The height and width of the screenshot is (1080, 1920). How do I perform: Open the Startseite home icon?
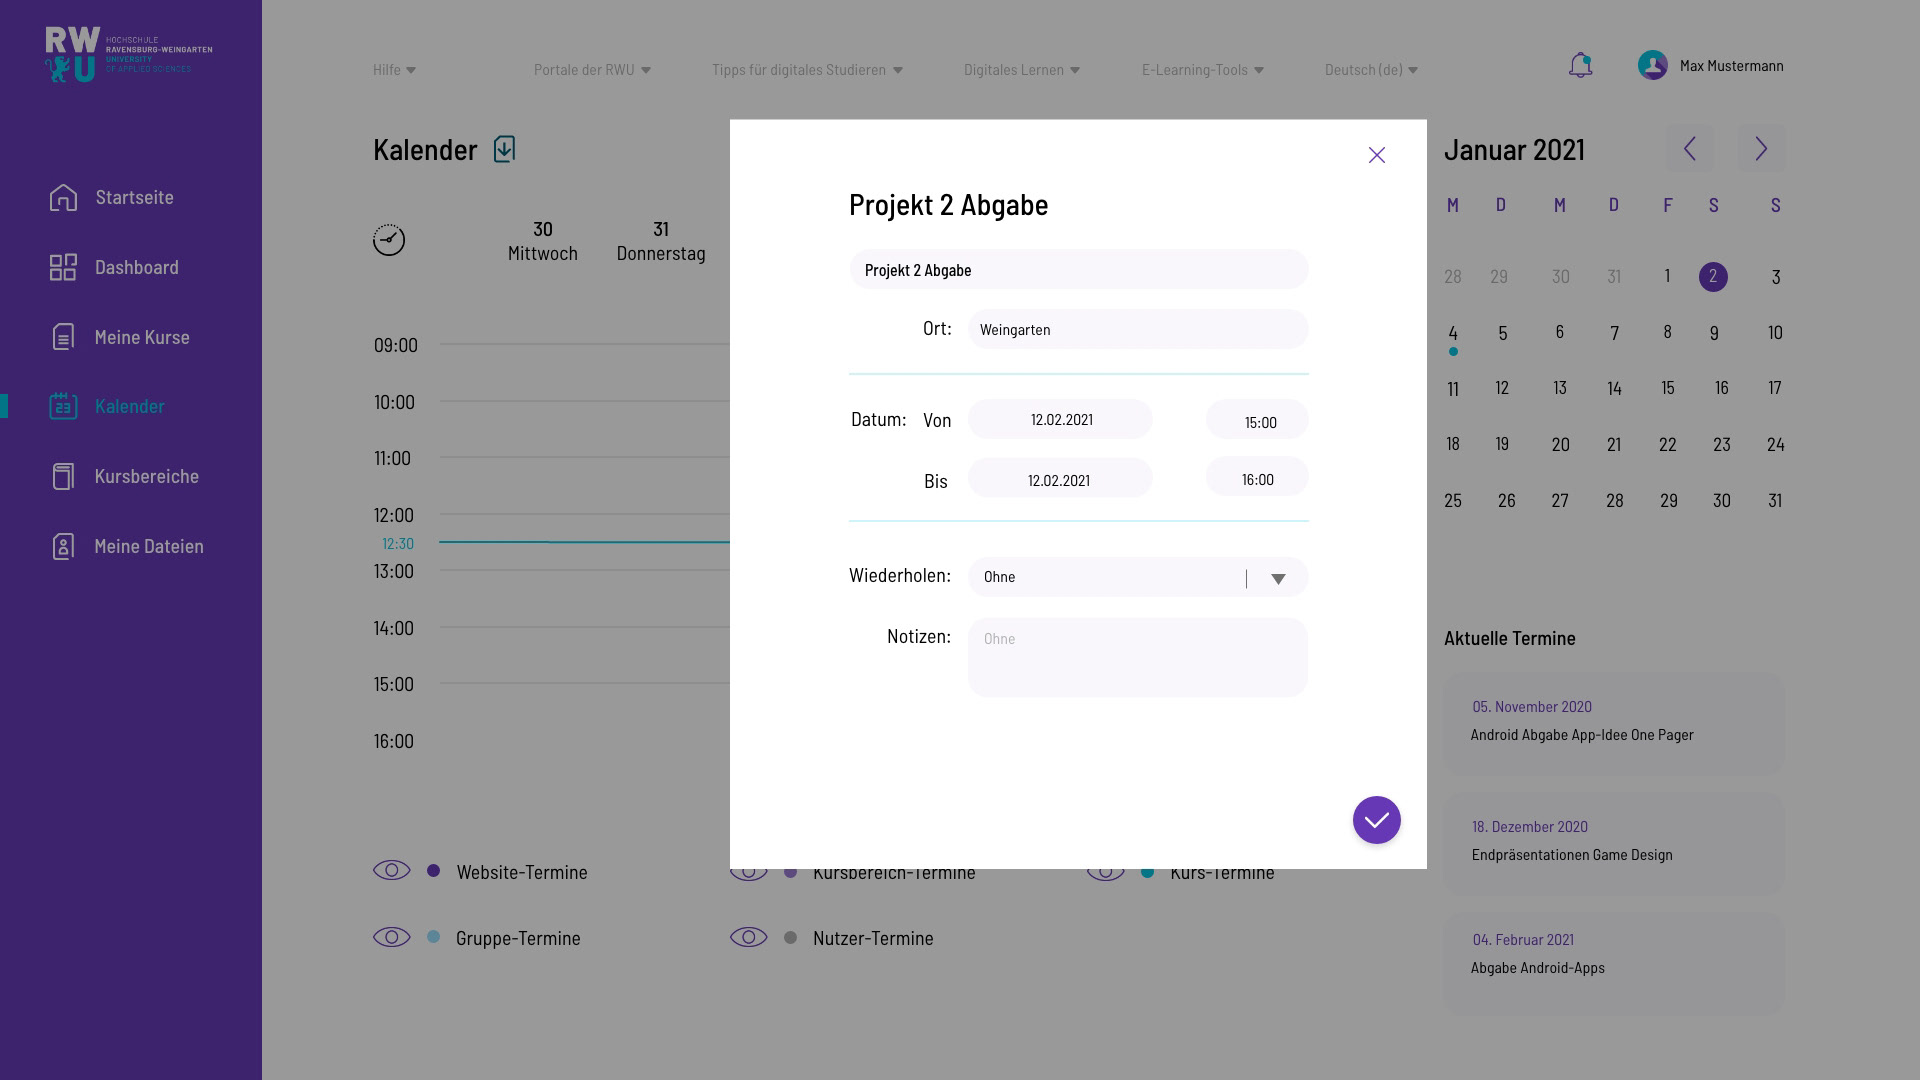(x=63, y=197)
